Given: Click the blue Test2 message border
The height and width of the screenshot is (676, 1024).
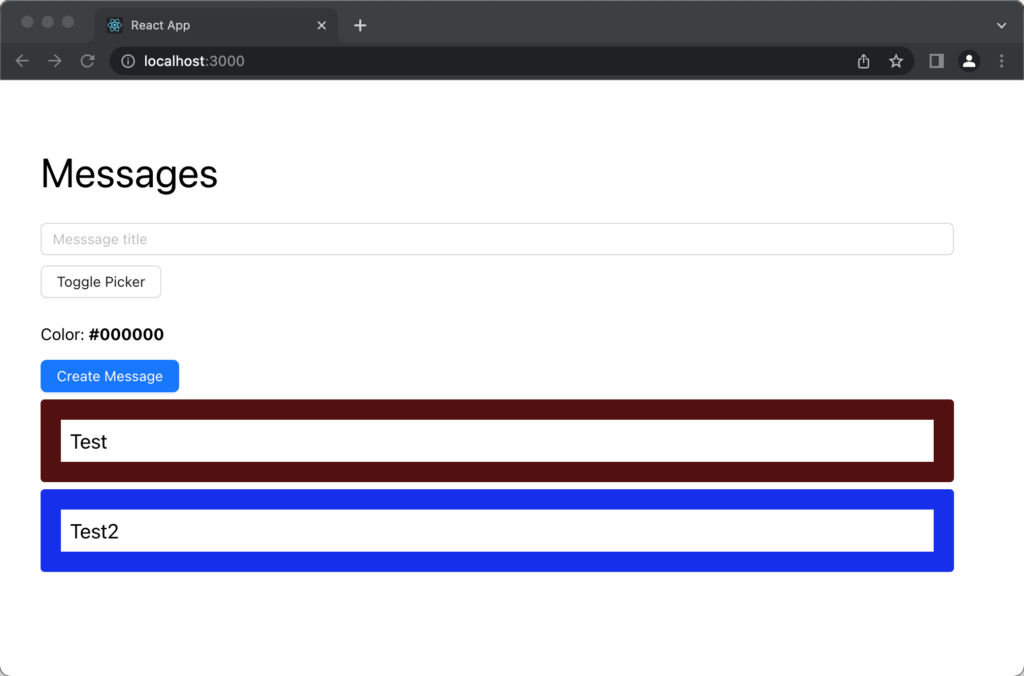Looking at the screenshot, I should 497,499.
